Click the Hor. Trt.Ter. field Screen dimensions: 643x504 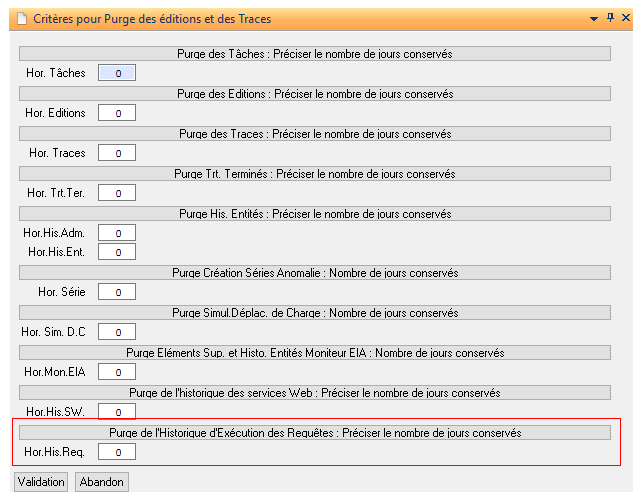pos(117,193)
